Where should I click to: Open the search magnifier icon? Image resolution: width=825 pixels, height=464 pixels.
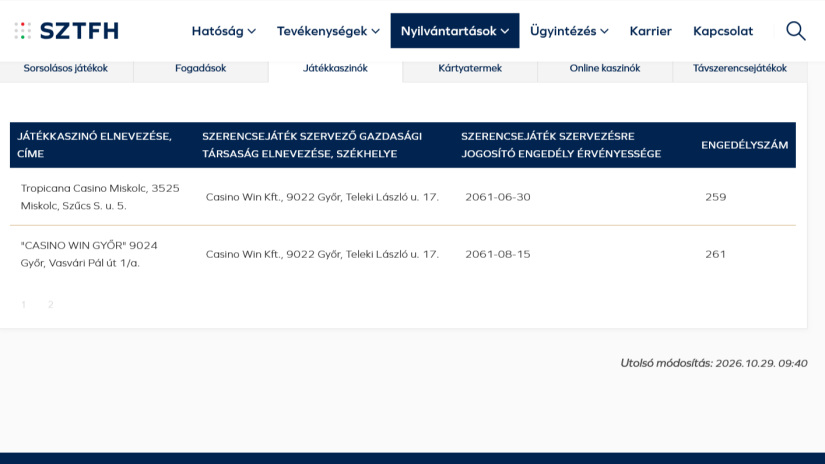click(x=796, y=31)
